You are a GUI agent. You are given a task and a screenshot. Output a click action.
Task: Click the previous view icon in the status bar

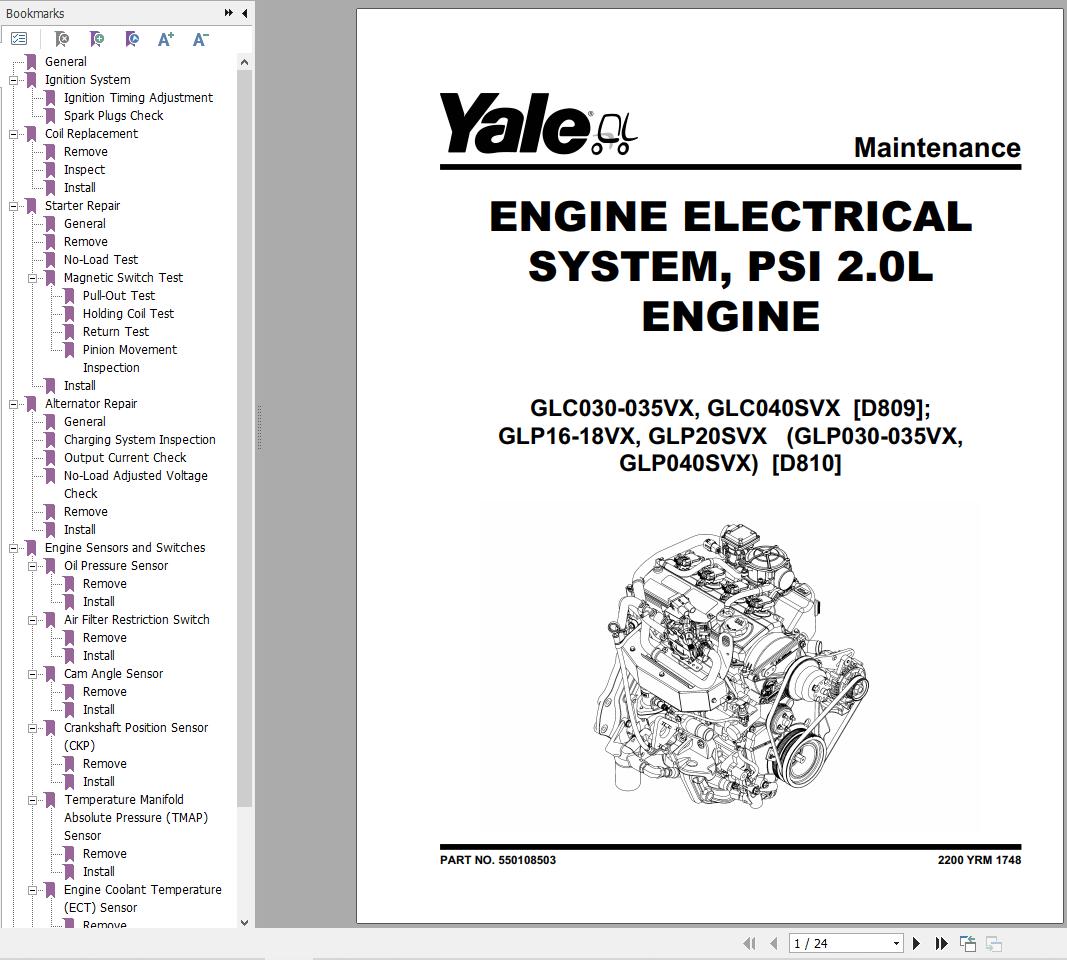[968, 944]
